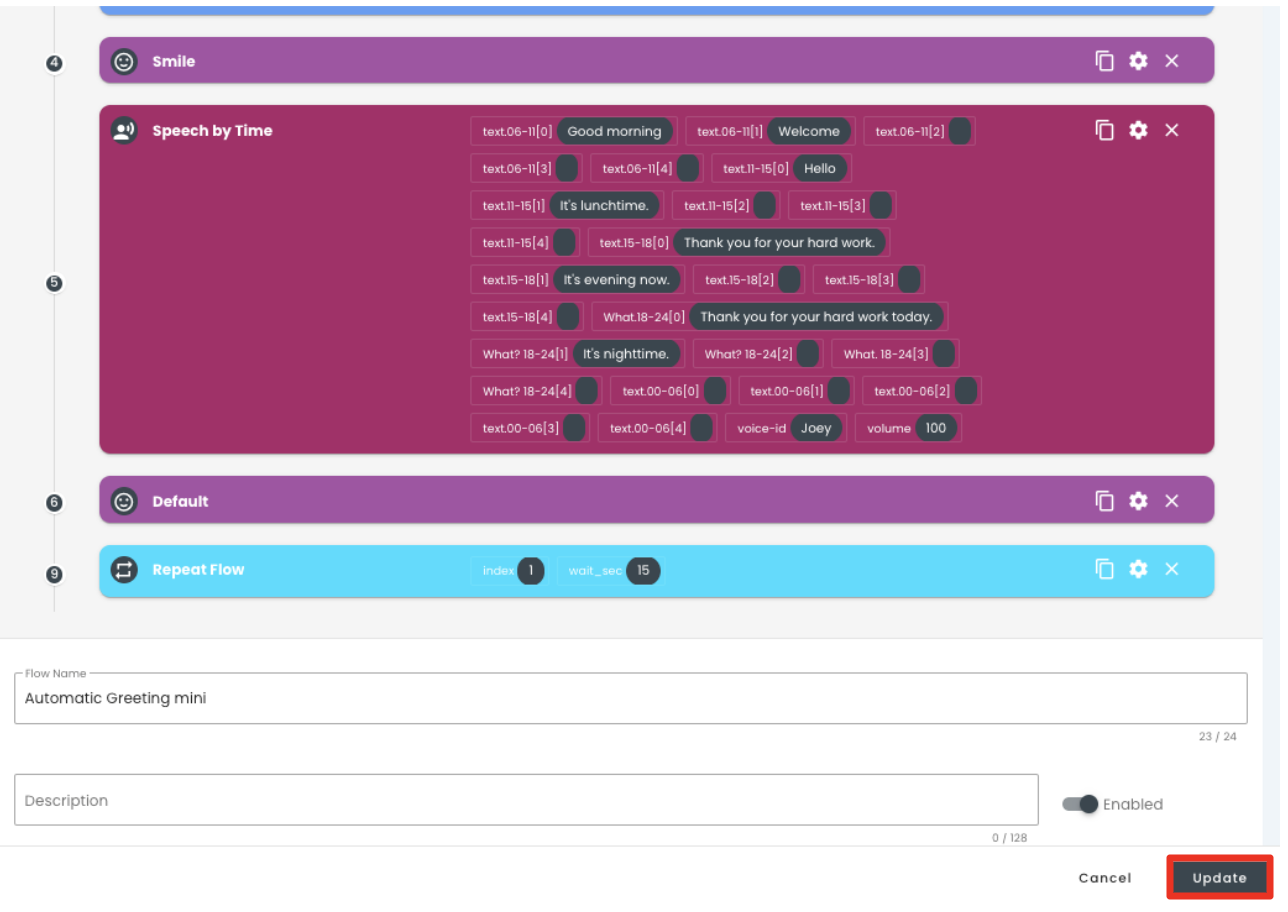The image size is (1288, 912).
Task: Open Speech by Time gear settings
Action: [1138, 130]
